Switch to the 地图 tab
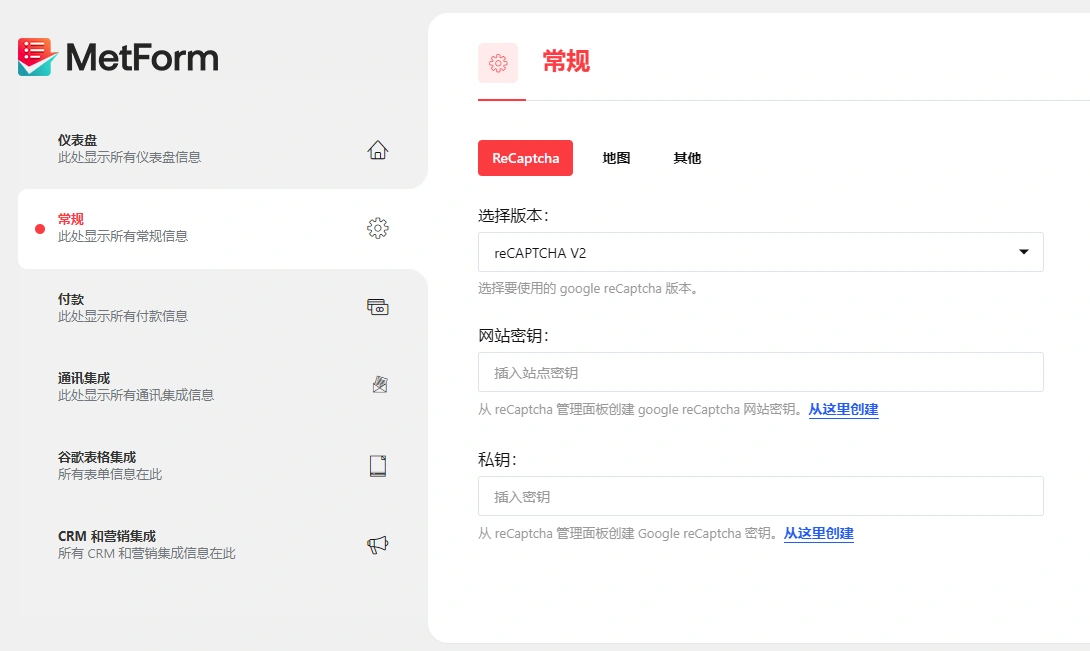The height and width of the screenshot is (651, 1090). coord(616,157)
